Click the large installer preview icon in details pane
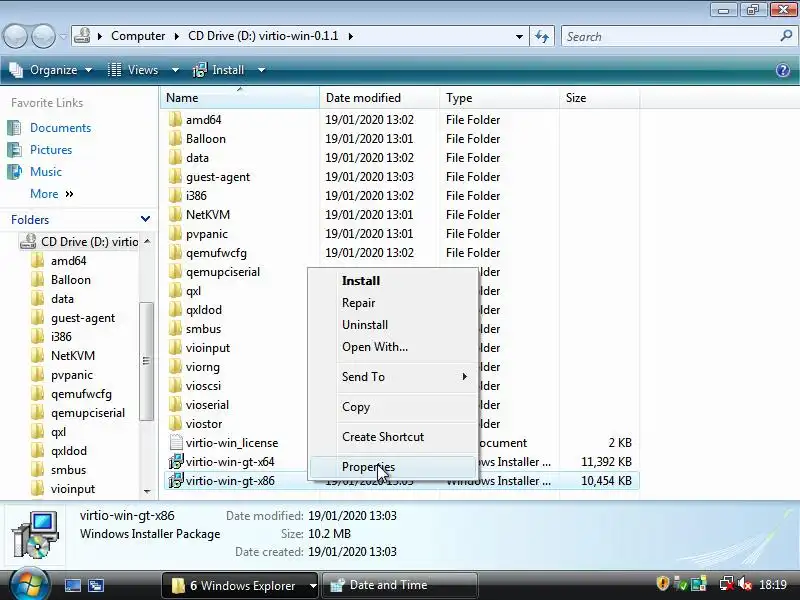Screen dimensions: 800x600 pyautogui.click(x=35, y=535)
